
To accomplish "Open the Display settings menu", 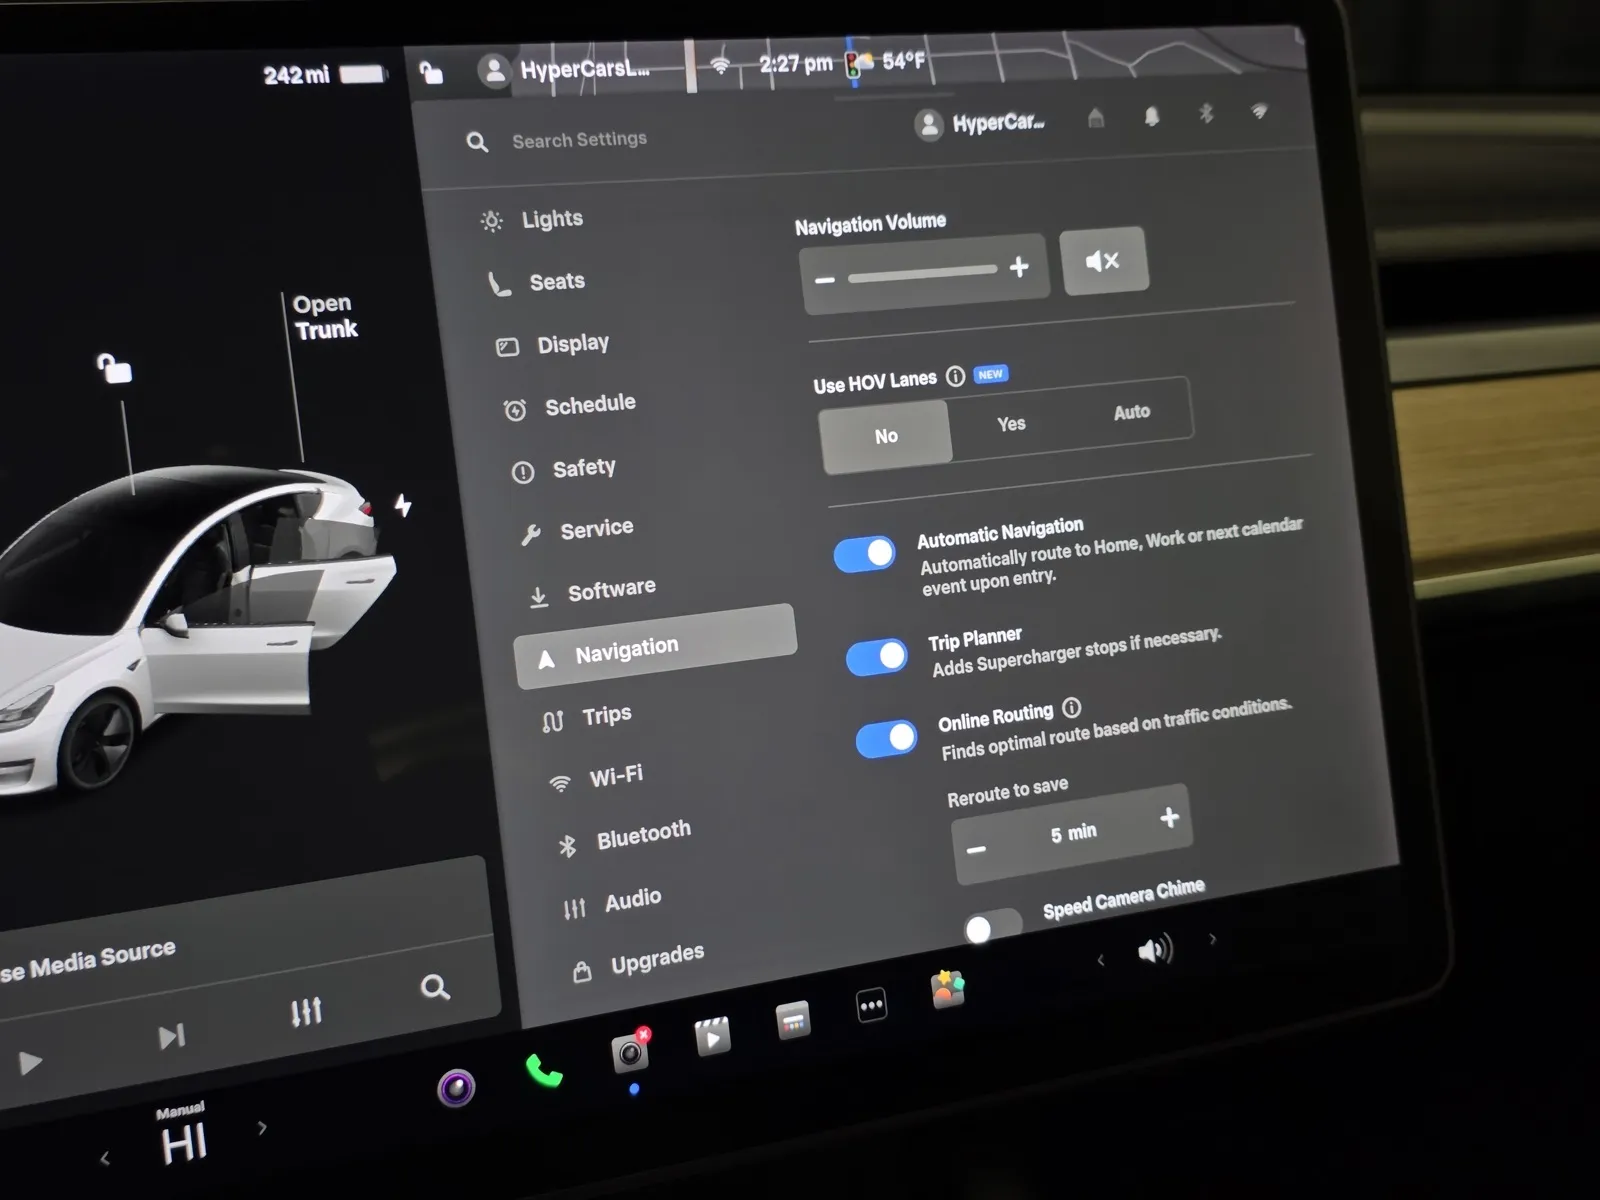I will tap(572, 344).
